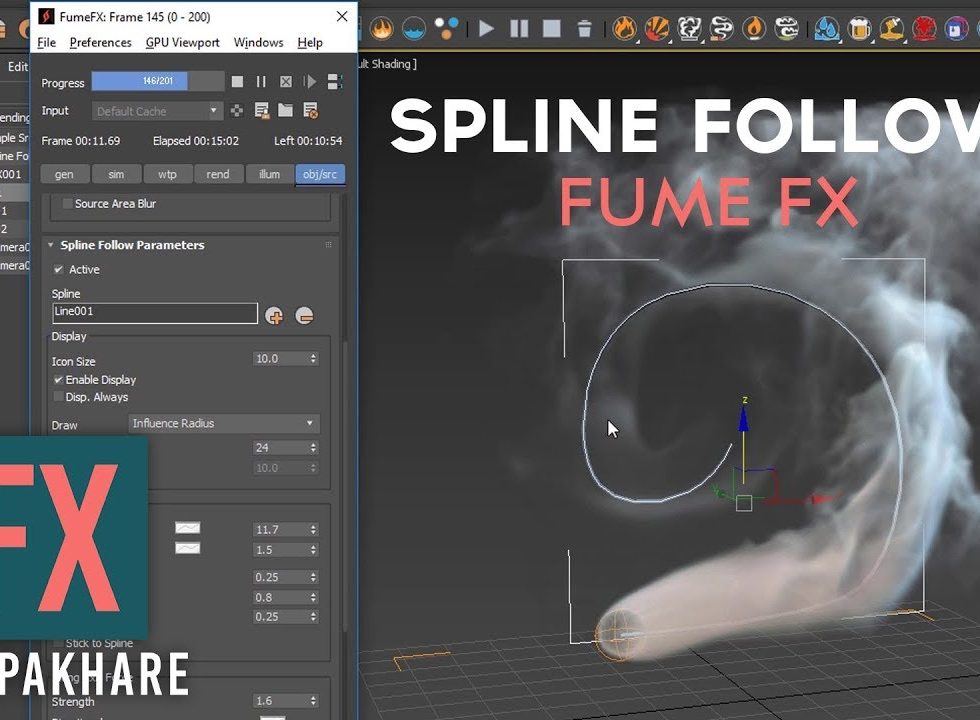The width and height of the screenshot is (980, 720).
Task: Click the four-dot icon next to Input
Action: click(x=237, y=111)
